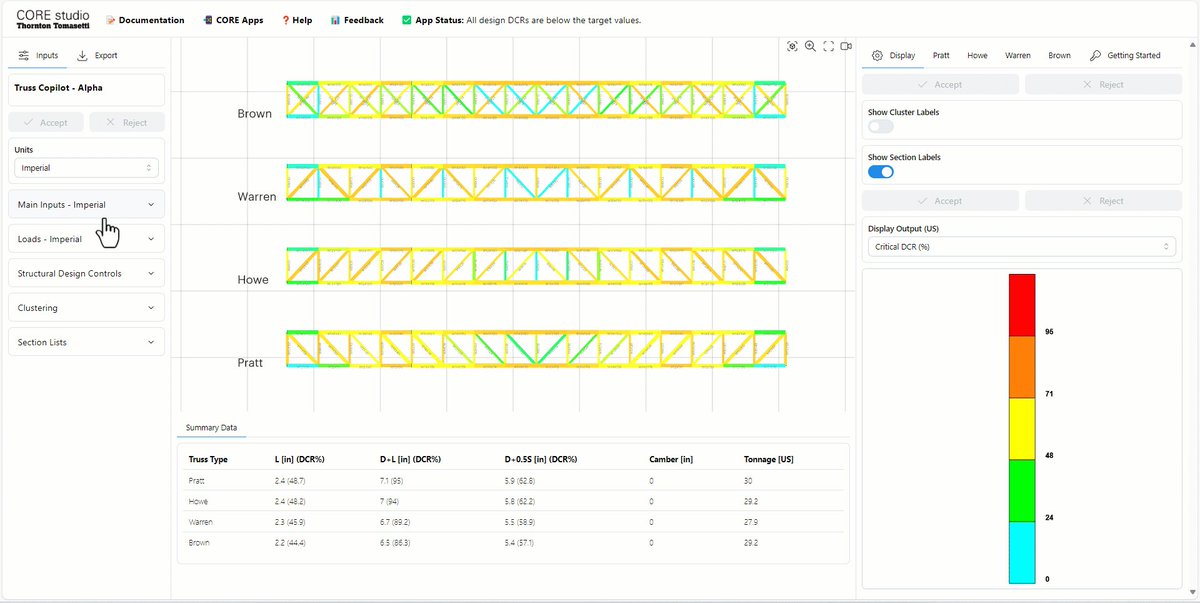The width and height of the screenshot is (1200, 603).
Task: Click the Brown row in summary table
Action: [x=513, y=542]
